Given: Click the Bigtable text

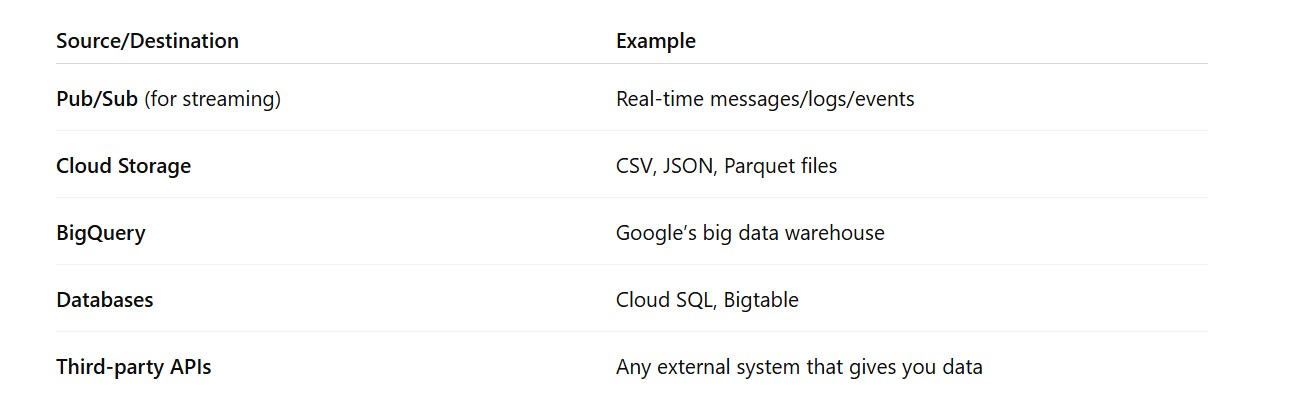Looking at the screenshot, I should pos(761,300).
